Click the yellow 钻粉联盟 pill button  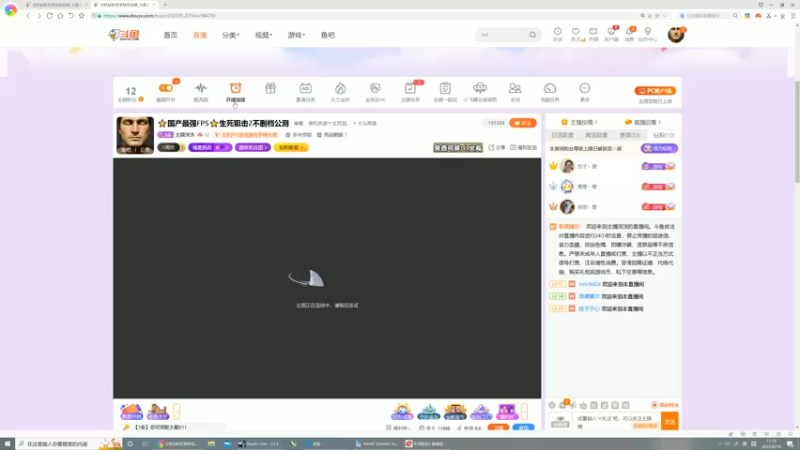click(291, 147)
